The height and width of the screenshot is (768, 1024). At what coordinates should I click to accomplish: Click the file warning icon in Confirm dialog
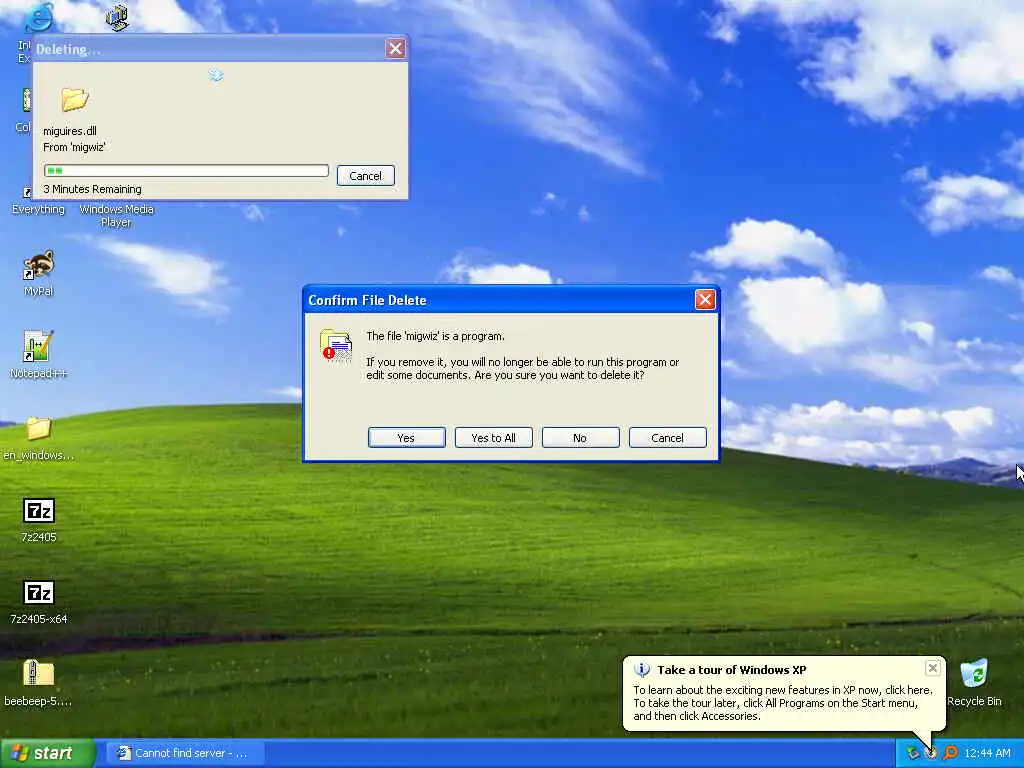coord(336,345)
